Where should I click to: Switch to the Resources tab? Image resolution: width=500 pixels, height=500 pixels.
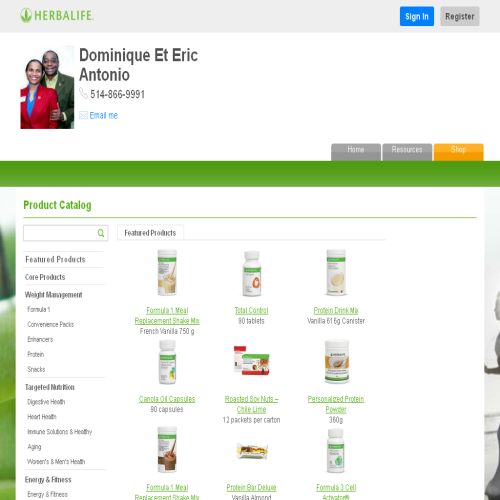click(407, 152)
